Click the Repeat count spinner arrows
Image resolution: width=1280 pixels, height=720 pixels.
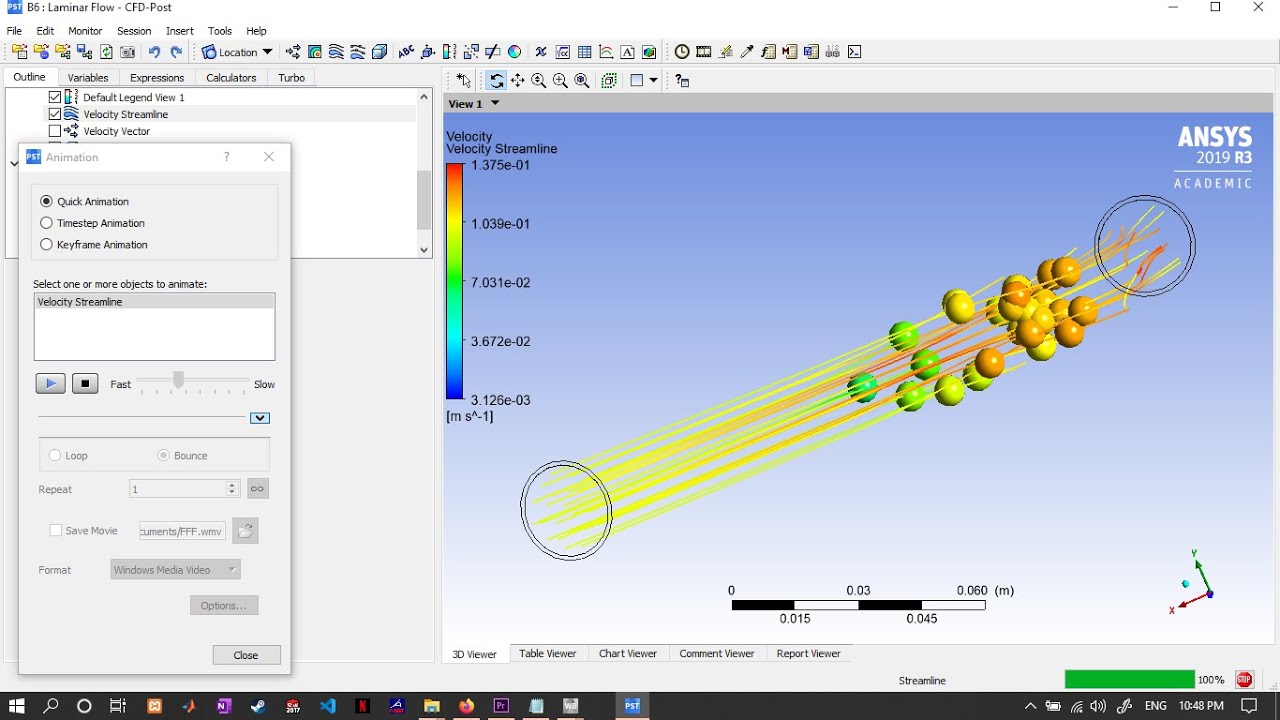pos(232,489)
